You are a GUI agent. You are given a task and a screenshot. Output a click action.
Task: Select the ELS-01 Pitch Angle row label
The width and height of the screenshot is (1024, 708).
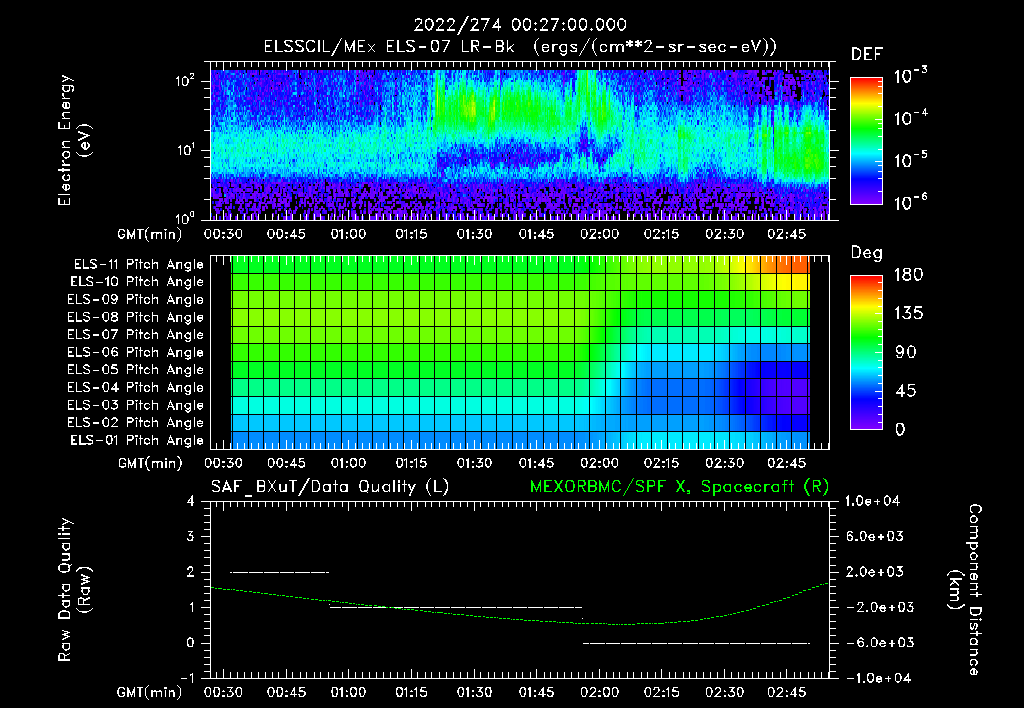[x=136, y=440]
